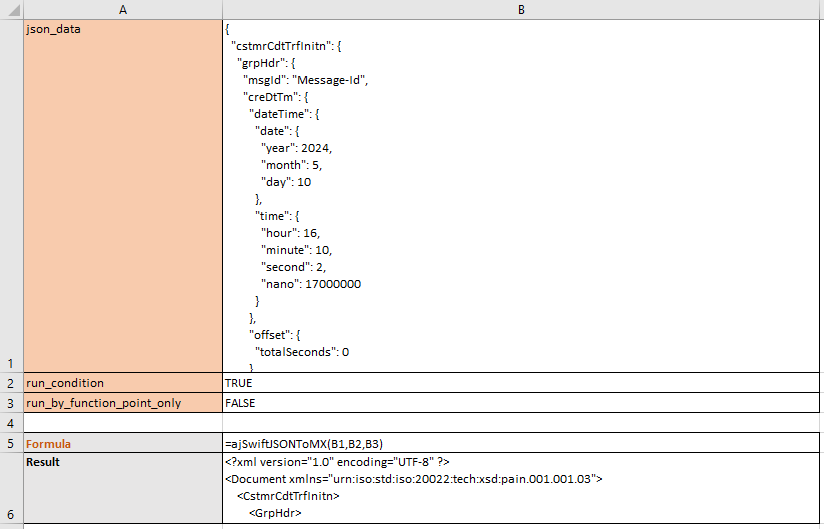
Task: Select the TRUE value cell
Action: [x=521, y=383]
